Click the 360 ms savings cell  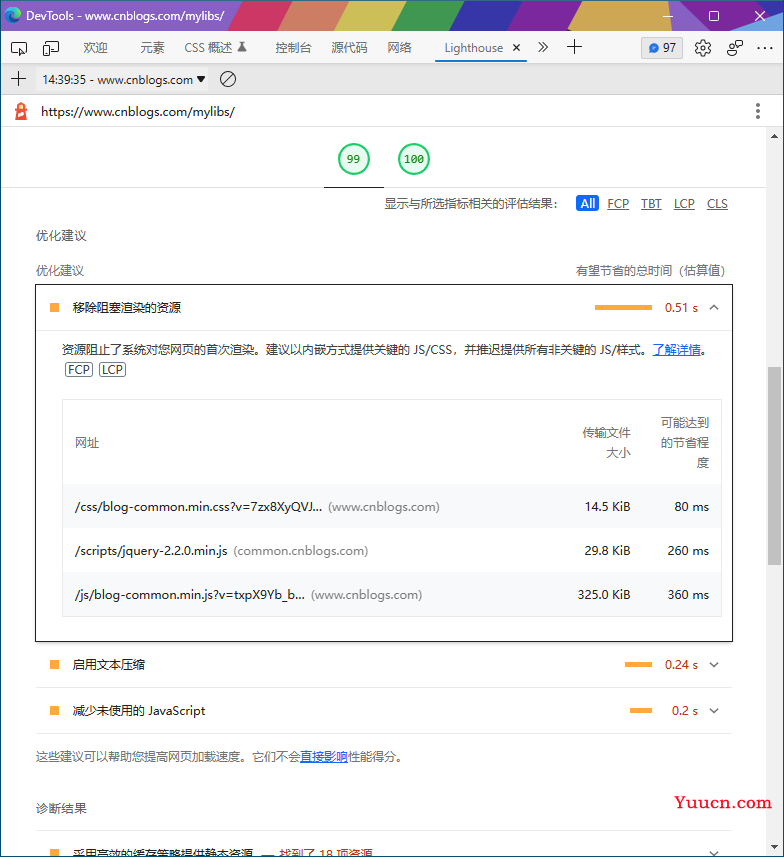pyautogui.click(x=688, y=595)
